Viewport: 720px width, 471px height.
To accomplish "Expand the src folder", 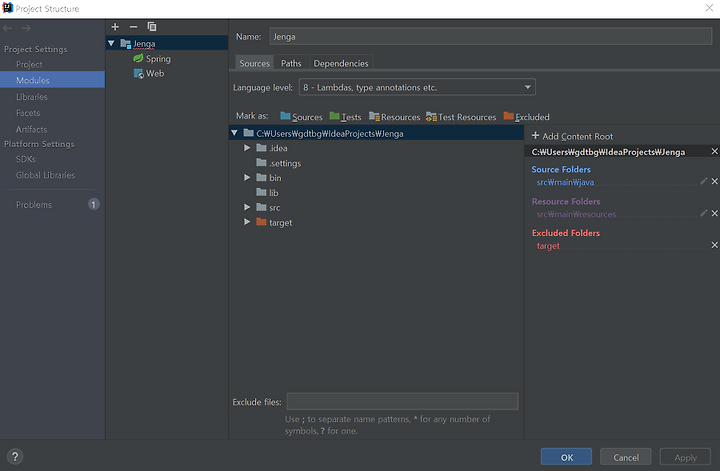I will [247, 207].
